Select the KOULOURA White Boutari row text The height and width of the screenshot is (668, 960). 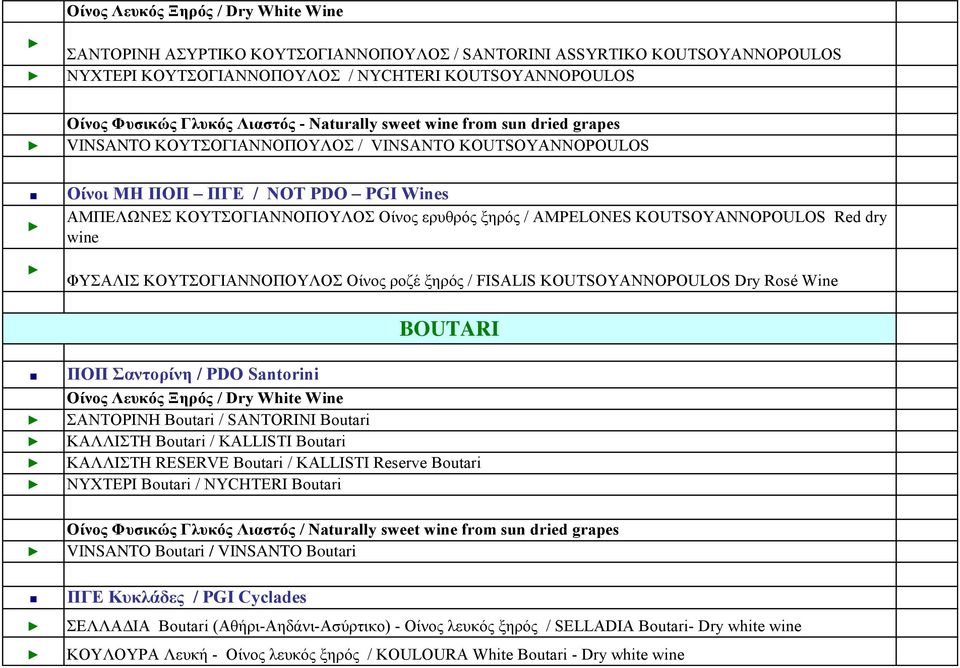375,654
